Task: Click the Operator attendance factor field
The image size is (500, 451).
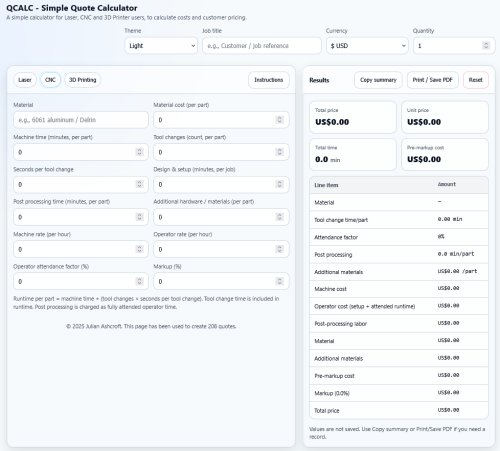Action: pos(81,281)
